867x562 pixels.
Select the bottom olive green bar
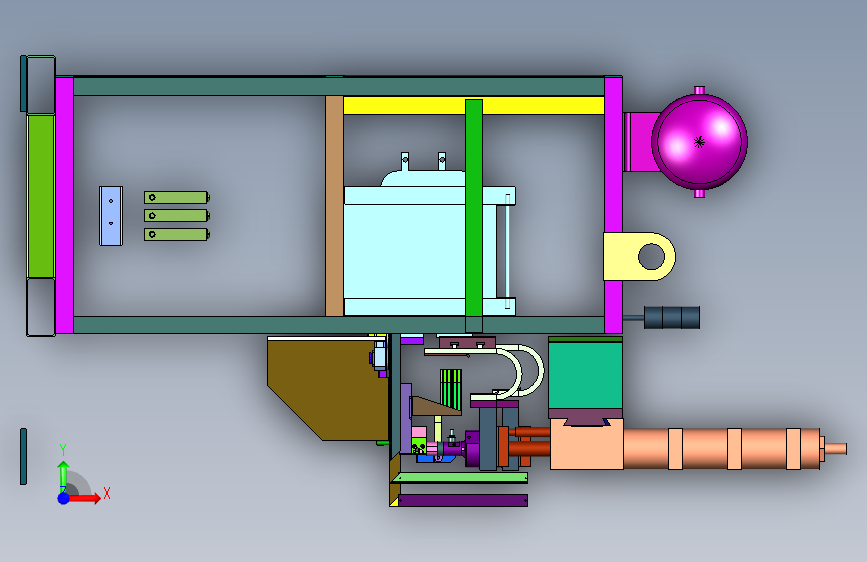[176, 234]
